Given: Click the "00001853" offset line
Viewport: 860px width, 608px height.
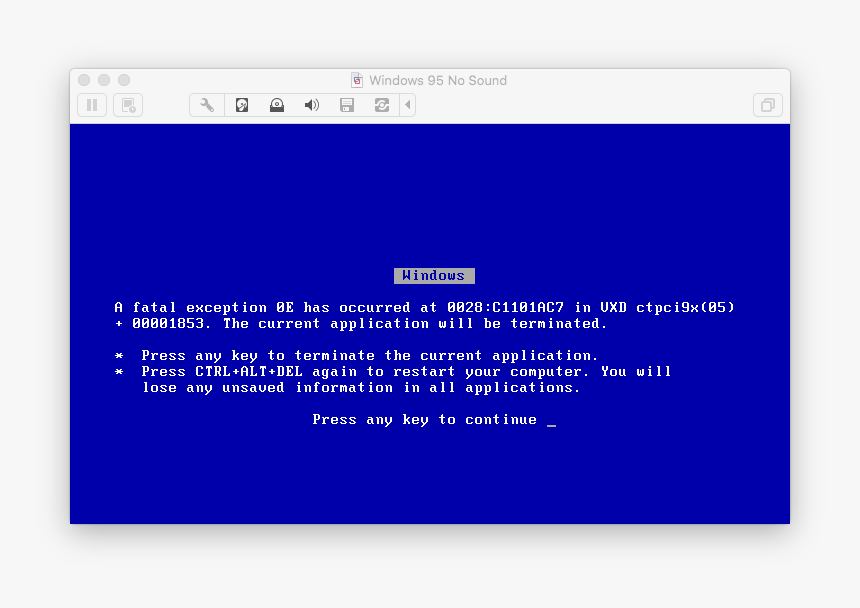Looking at the screenshot, I should (x=361, y=323).
